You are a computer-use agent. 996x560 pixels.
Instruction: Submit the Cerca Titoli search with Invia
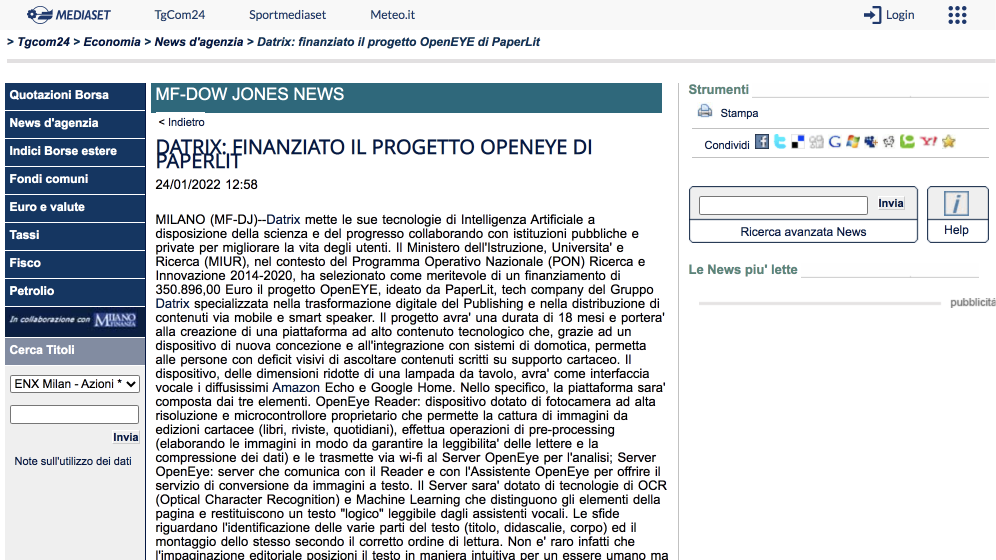(126, 437)
